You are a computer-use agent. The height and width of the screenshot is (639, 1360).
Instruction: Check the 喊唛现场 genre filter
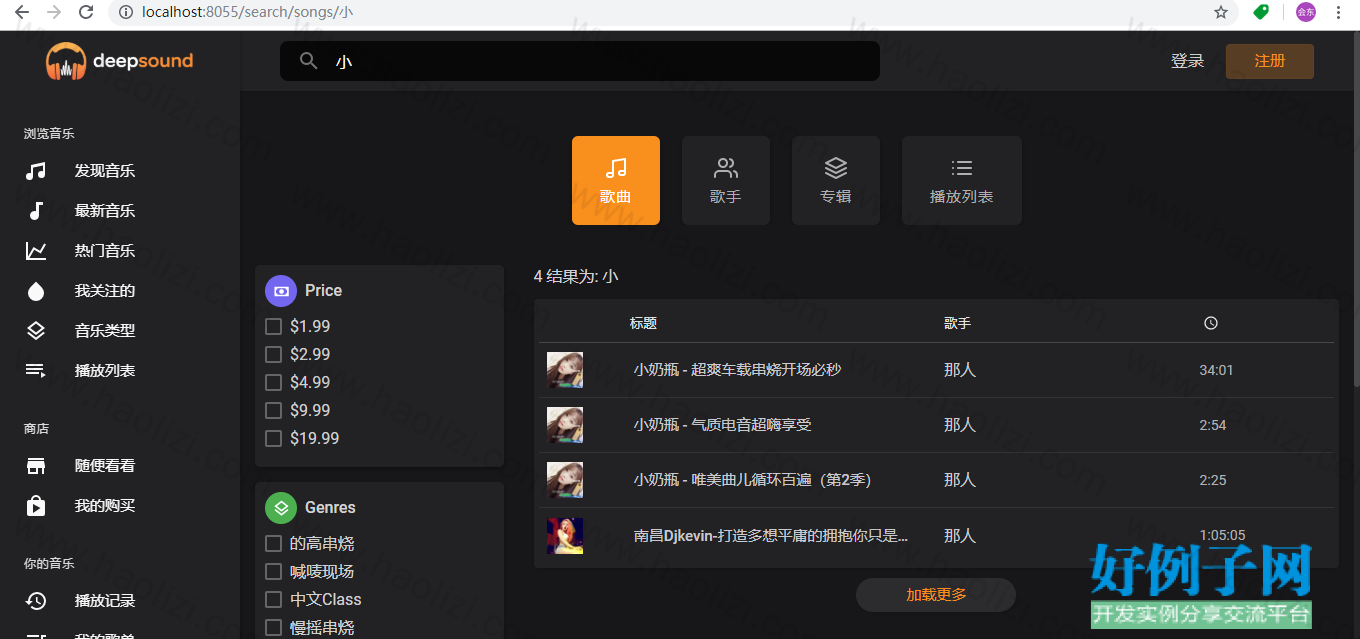coord(273,571)
